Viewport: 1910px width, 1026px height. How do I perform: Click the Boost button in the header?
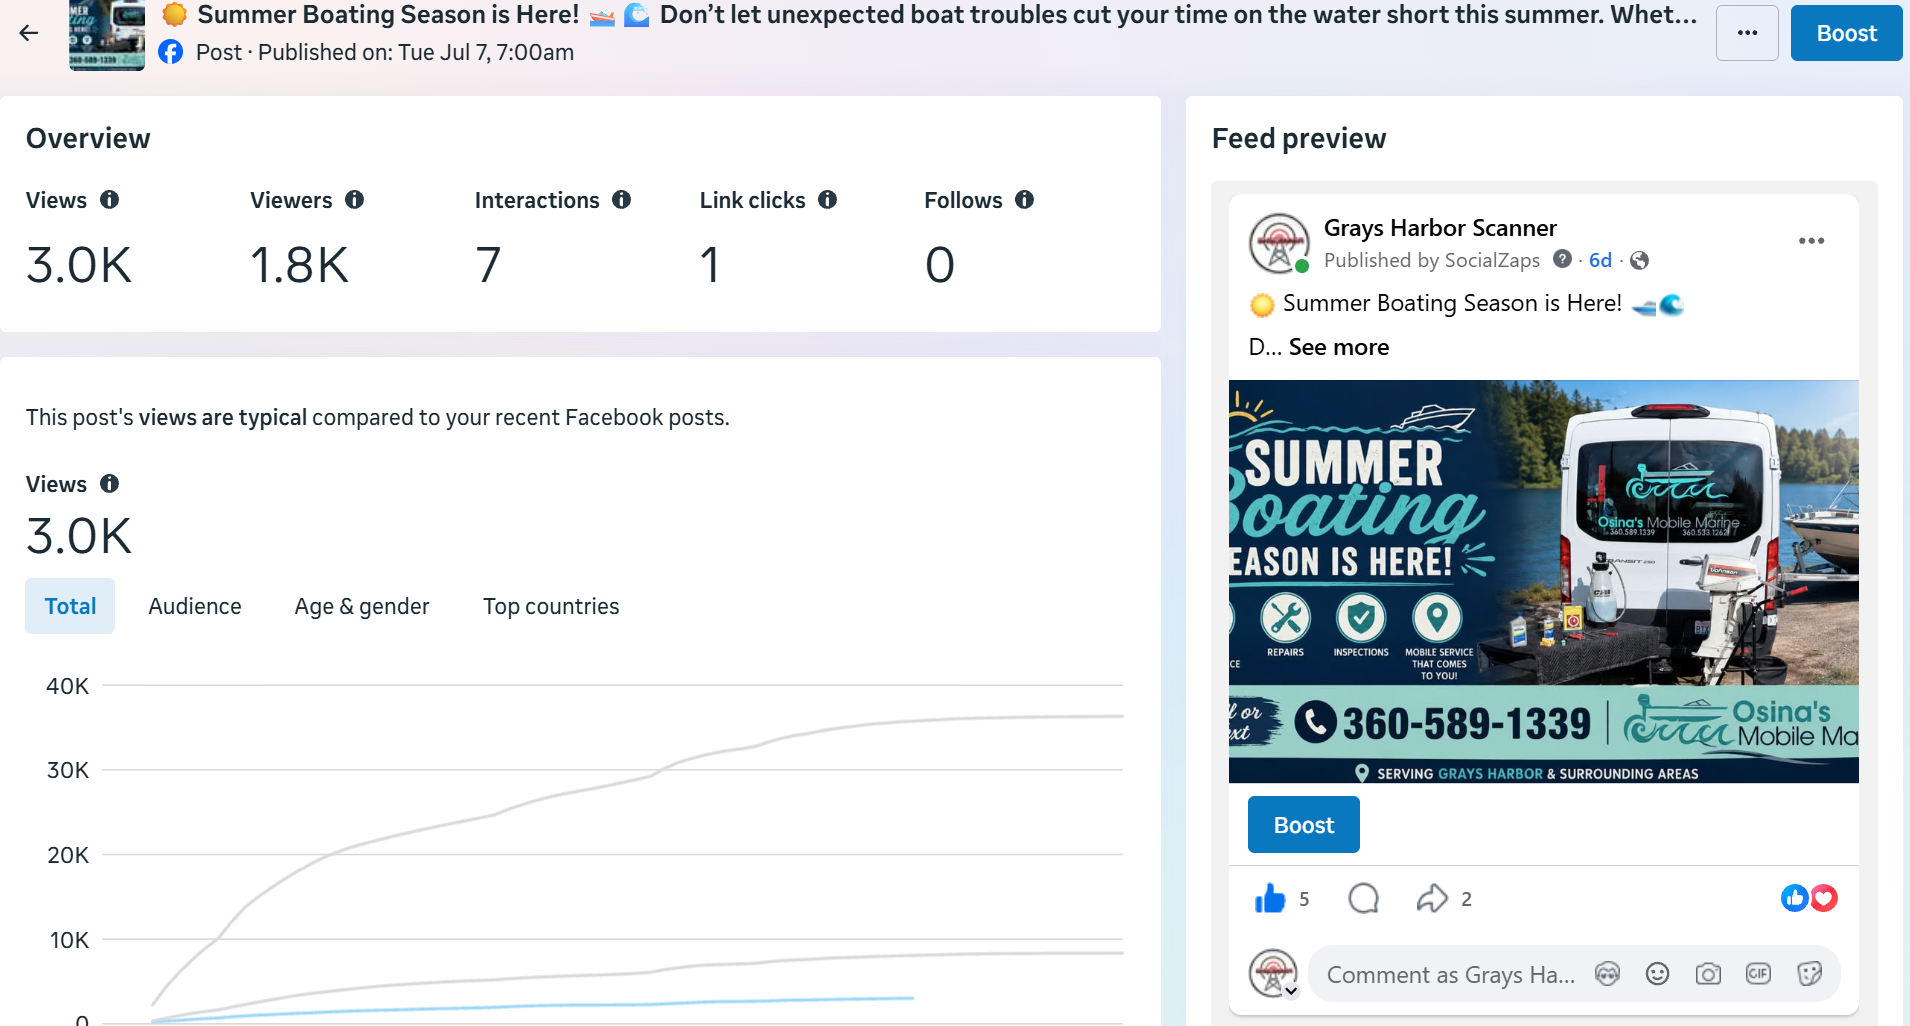click(x=1846, y=33)
